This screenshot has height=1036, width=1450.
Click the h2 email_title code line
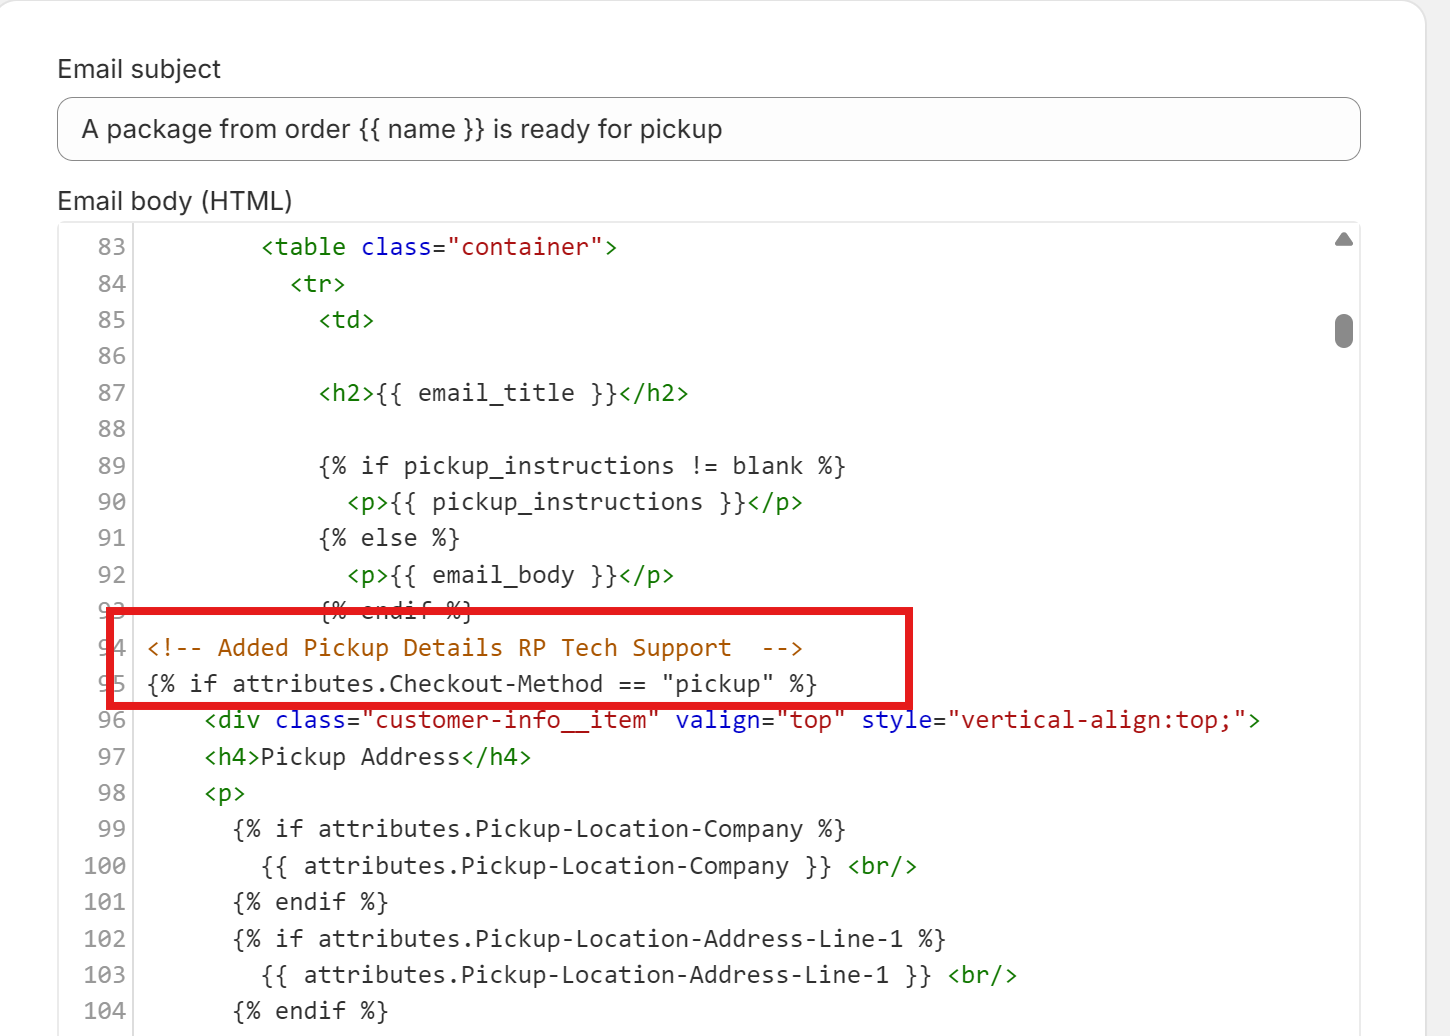click(x=503, y=393)
